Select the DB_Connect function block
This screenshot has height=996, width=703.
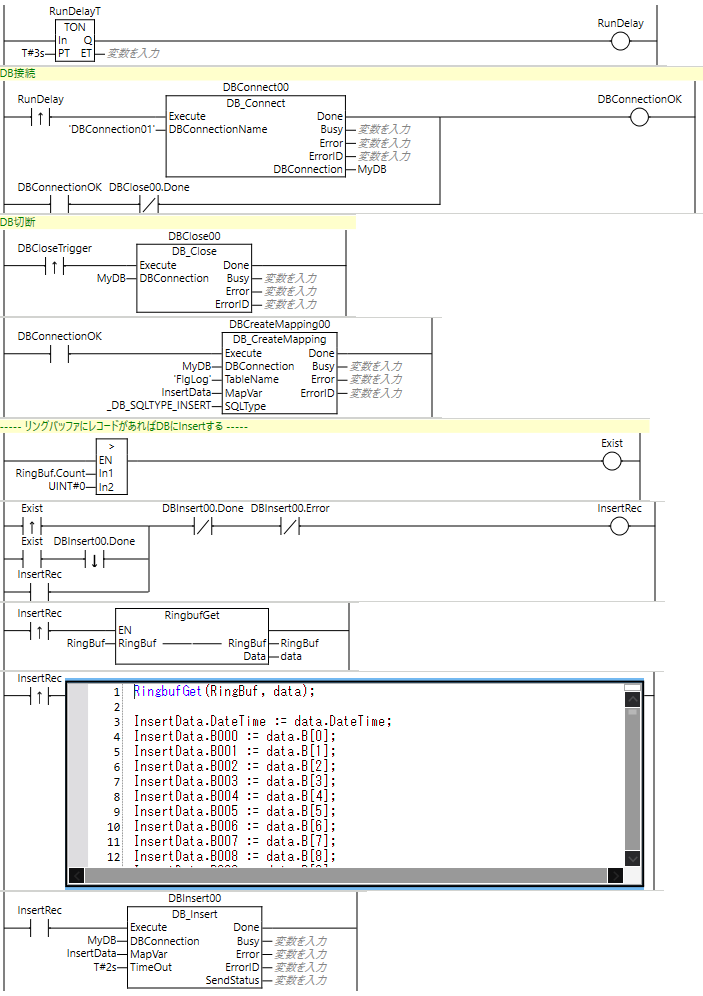pos(255,137)
